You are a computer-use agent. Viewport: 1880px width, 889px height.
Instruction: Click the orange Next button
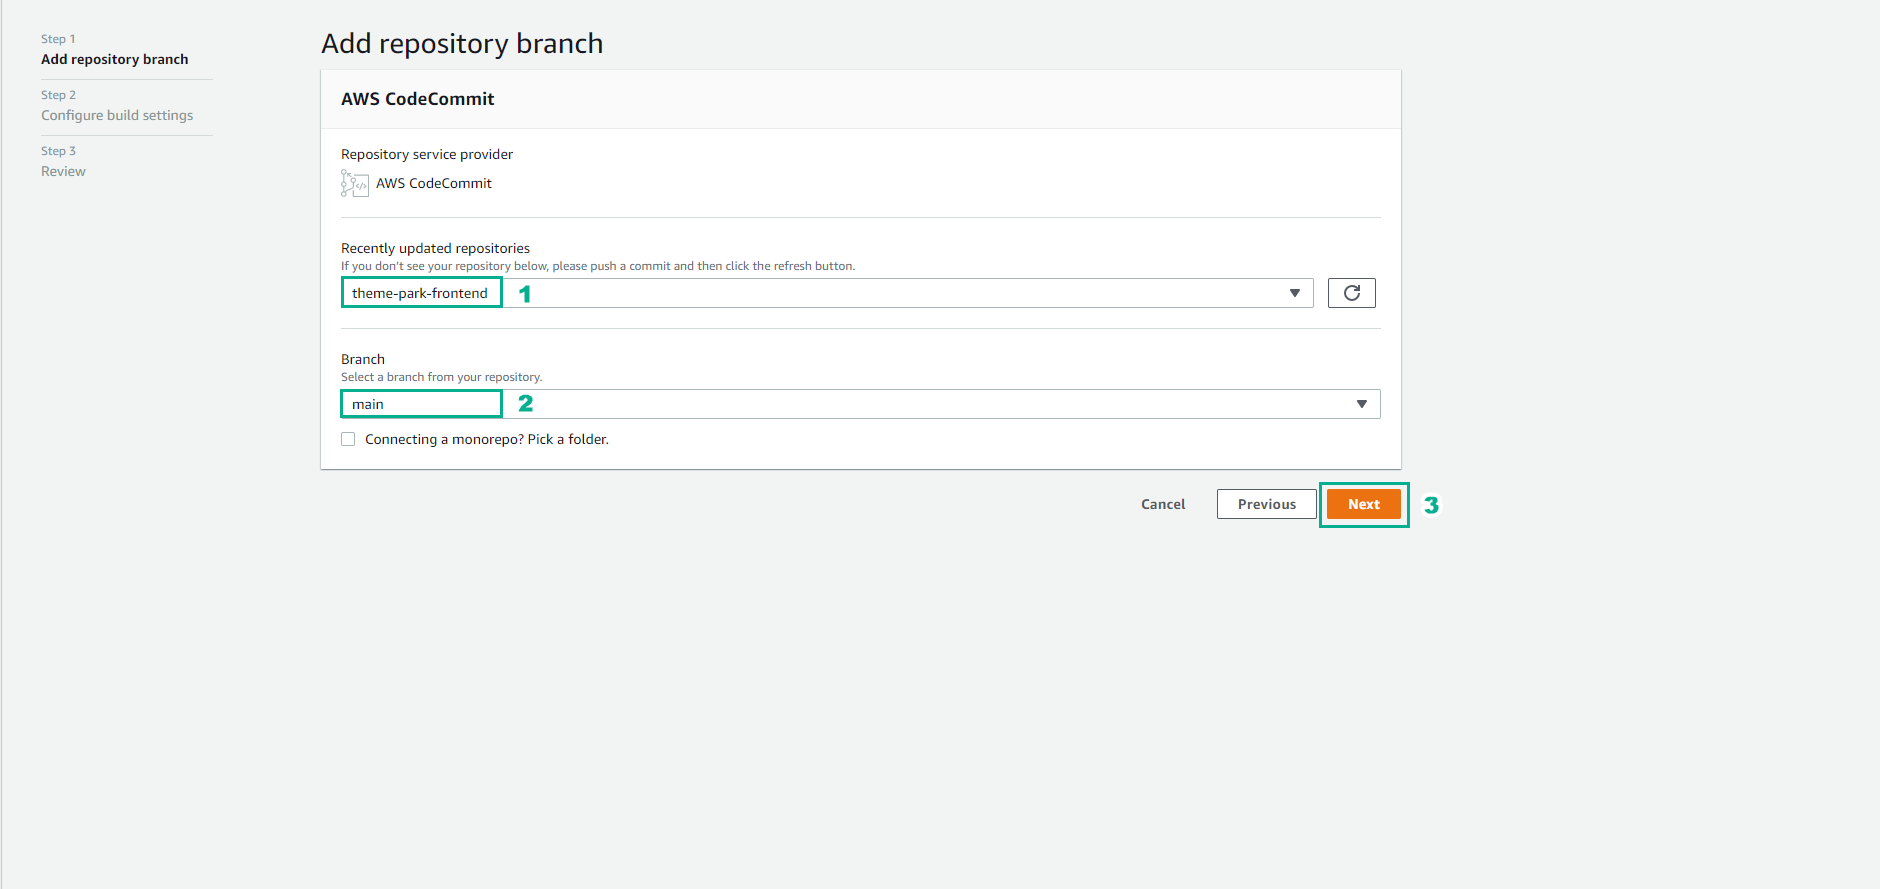point(1364,504)
